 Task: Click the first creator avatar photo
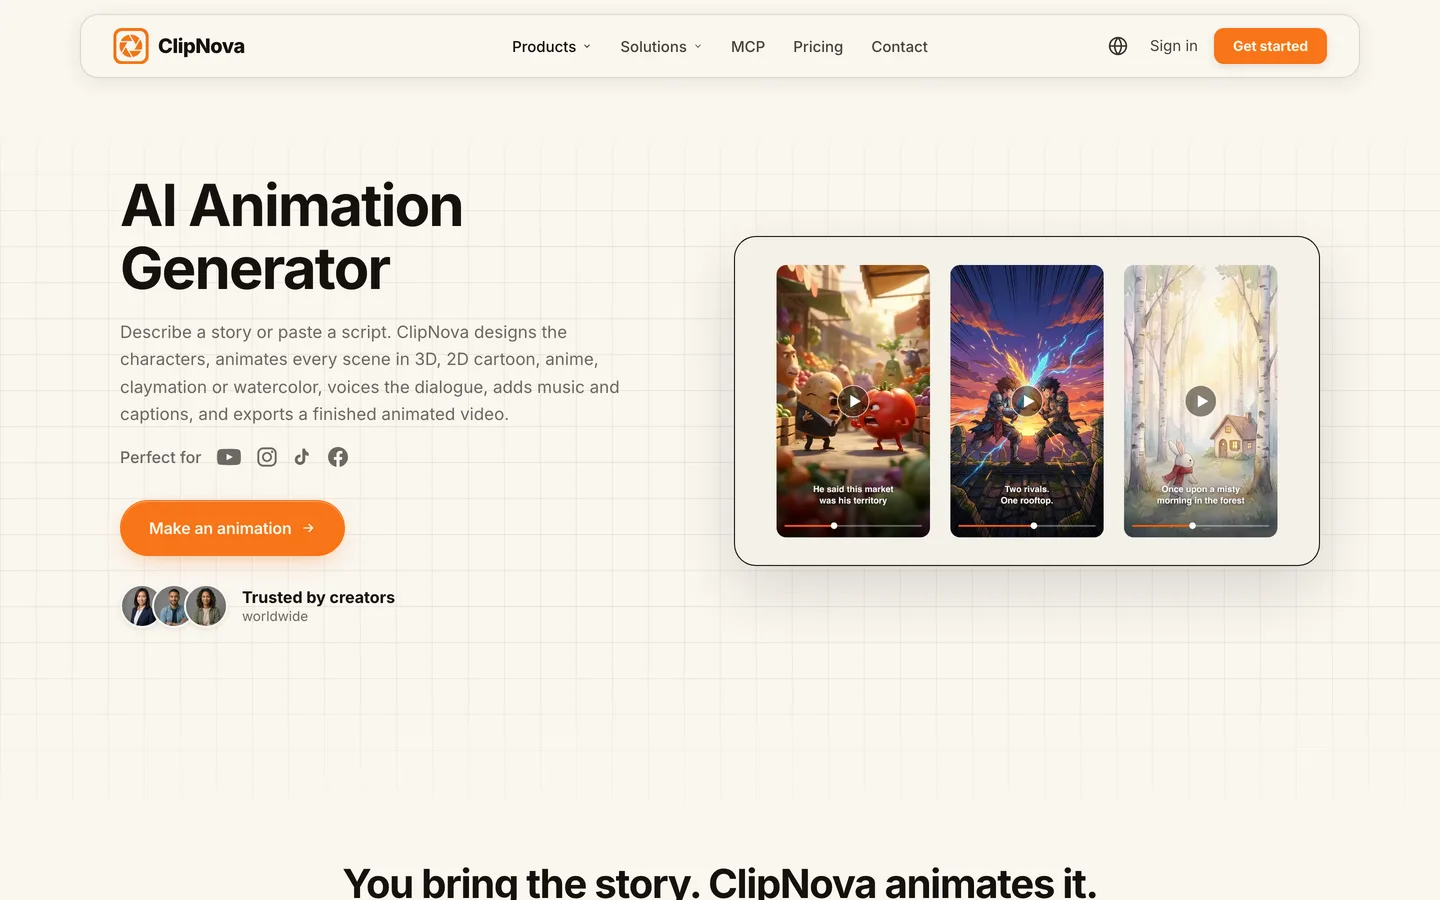click(x=141, y=606)
